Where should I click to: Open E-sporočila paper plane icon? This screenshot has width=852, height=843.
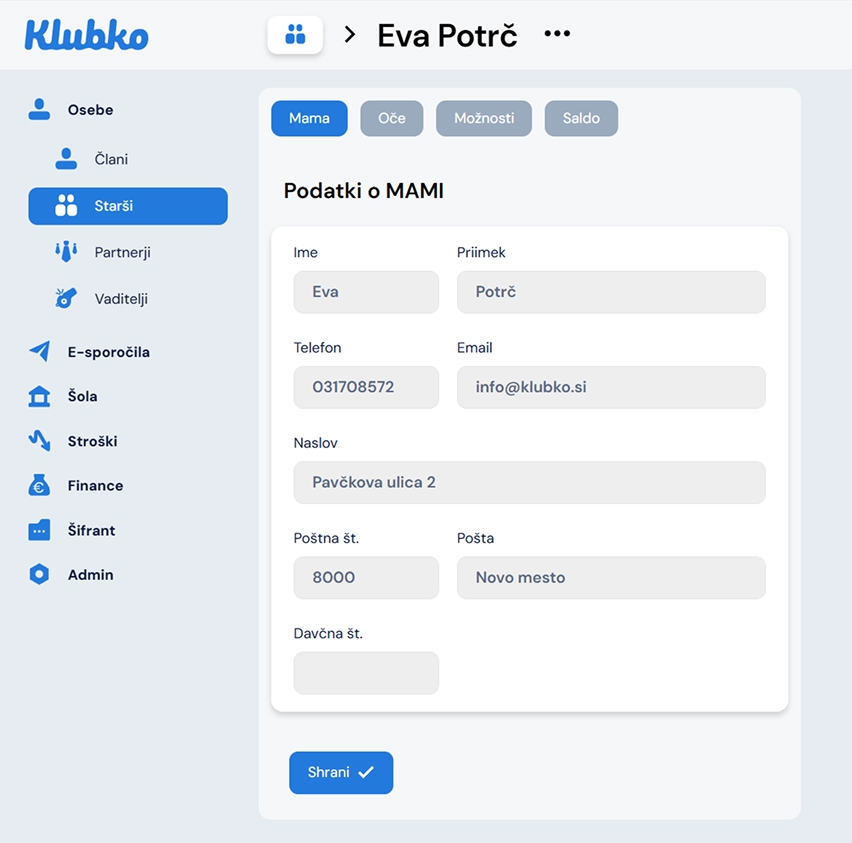(x=39, y=351)
